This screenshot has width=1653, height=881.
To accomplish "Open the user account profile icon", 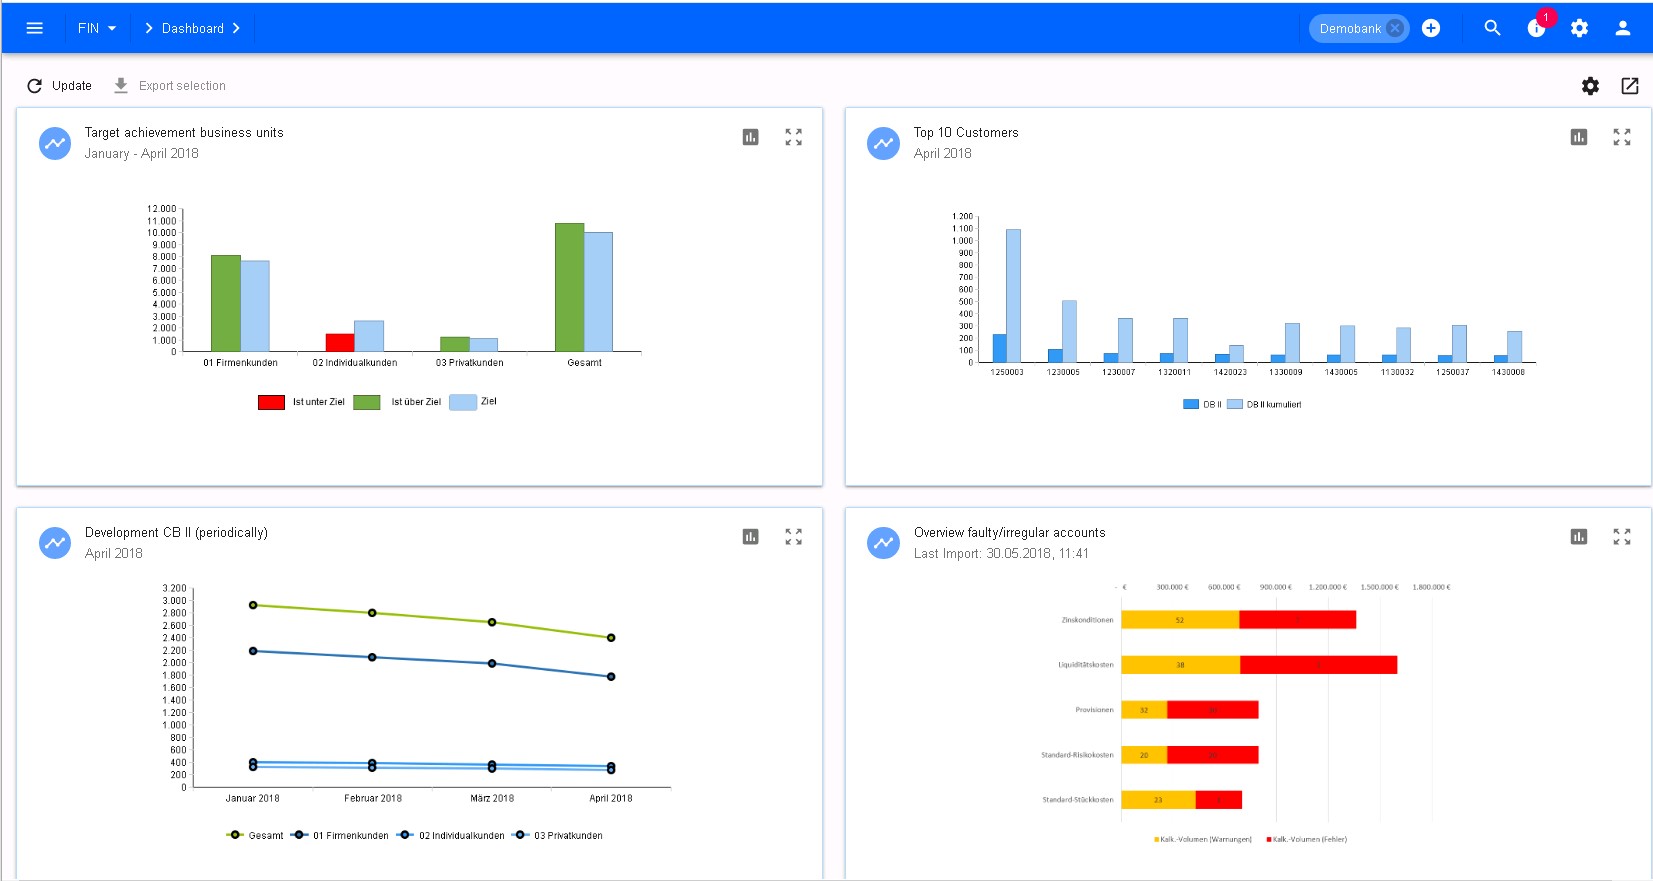I will click(x=1622, y=28).
